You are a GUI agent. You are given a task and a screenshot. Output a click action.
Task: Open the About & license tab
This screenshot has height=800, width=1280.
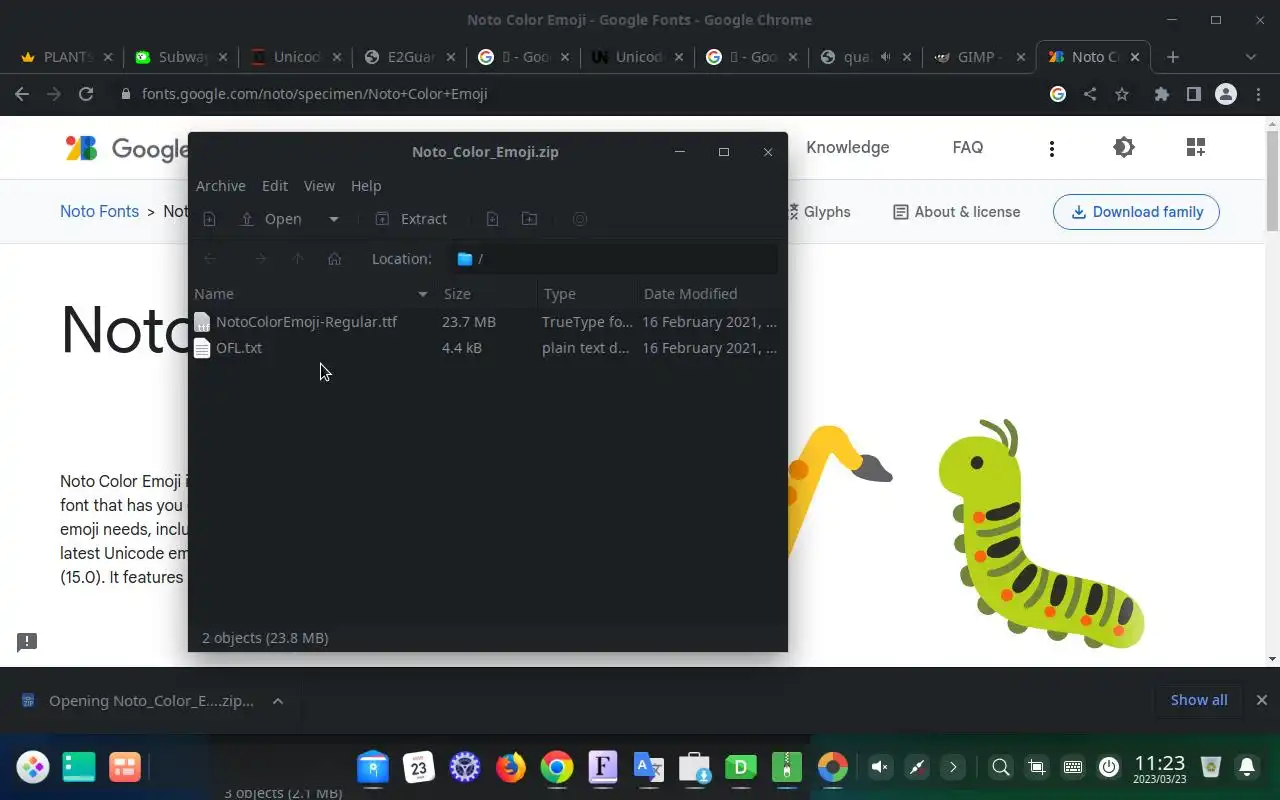click(957, 212)
